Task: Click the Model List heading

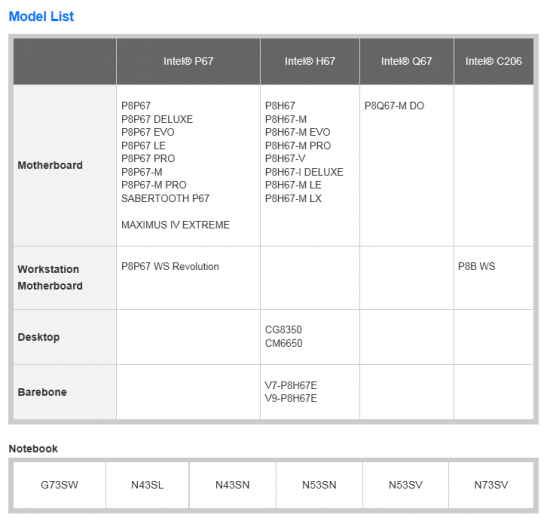Action: (41, 16)
